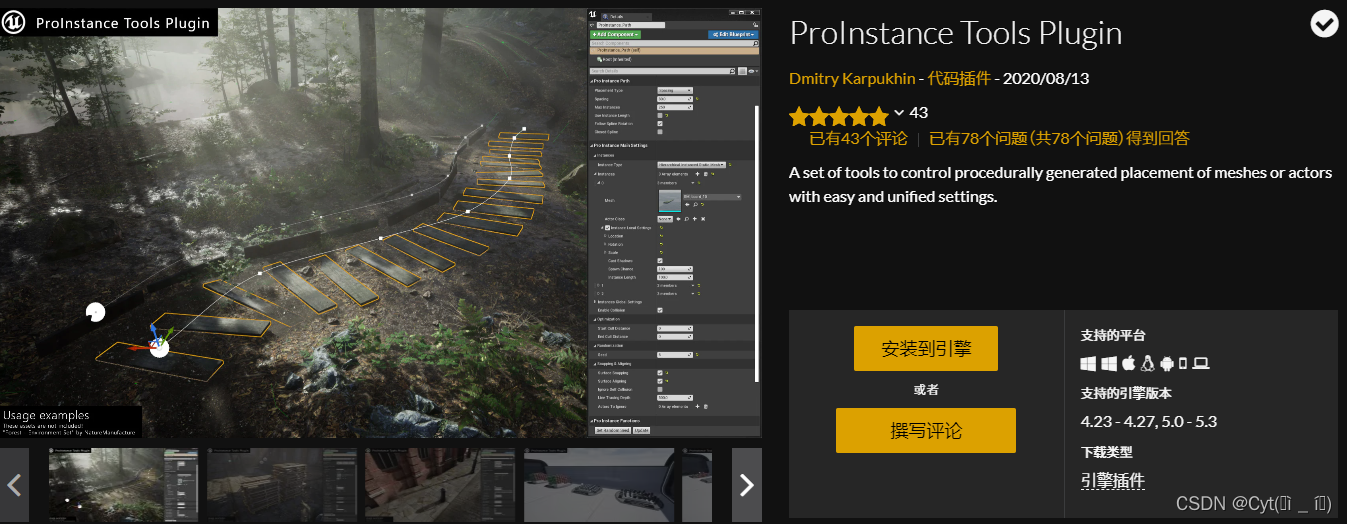Click the 安装到引擎 install button
Image resolution: width=1347 pixels, height=524 pixels.
[926, 349]
